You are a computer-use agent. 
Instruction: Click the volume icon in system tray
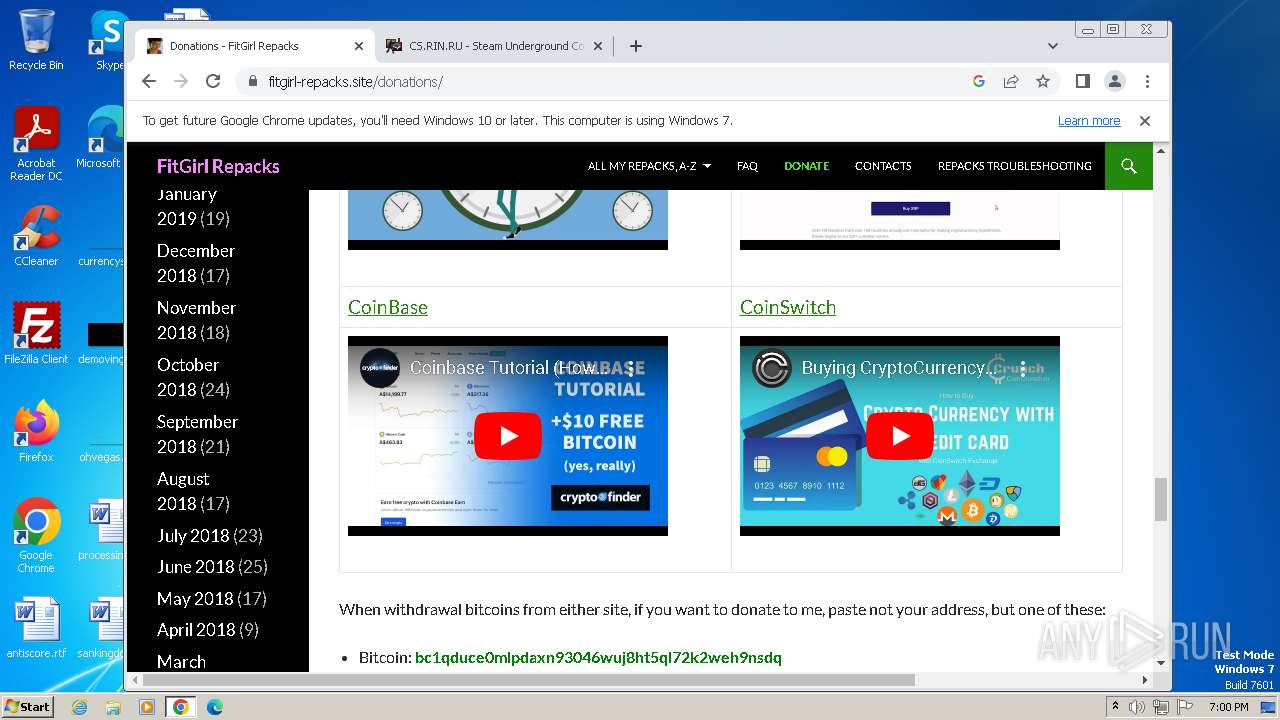tap(1137, 707)
